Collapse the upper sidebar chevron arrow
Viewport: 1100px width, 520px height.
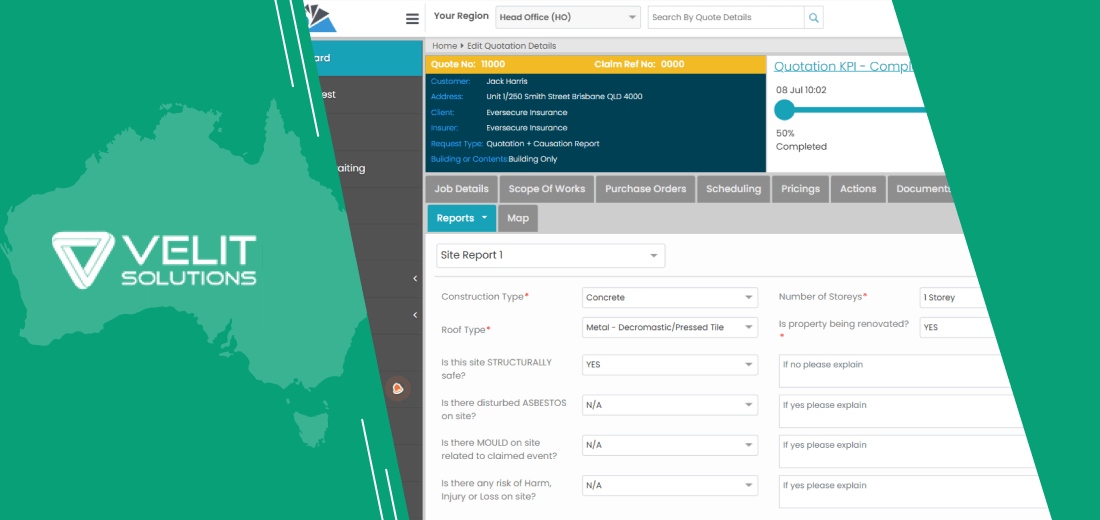[x=415, y=279]
